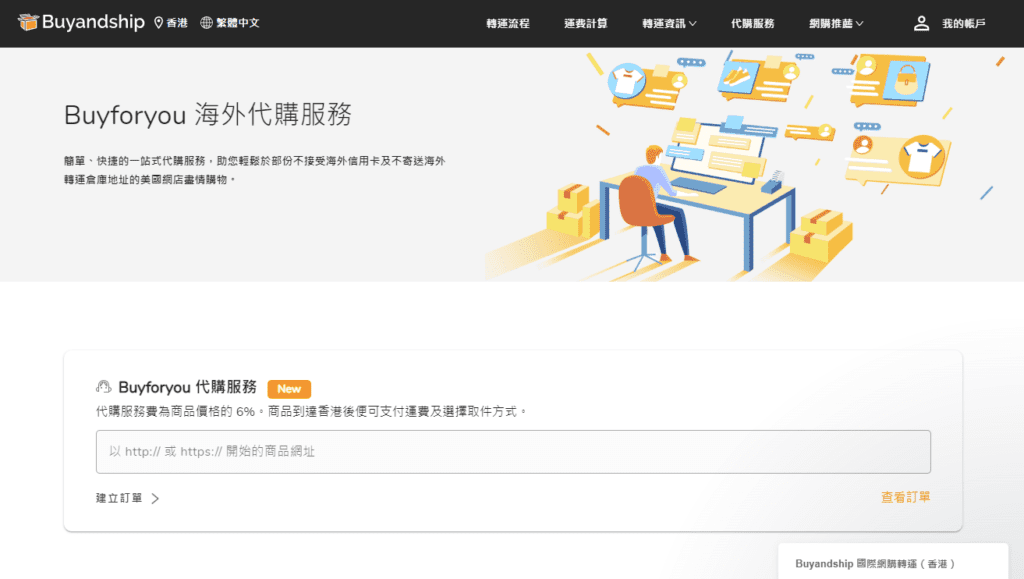The image size is (1024, 579).
Task: Expand the 網購推薦 dropdown
Action: click(836, 23)
